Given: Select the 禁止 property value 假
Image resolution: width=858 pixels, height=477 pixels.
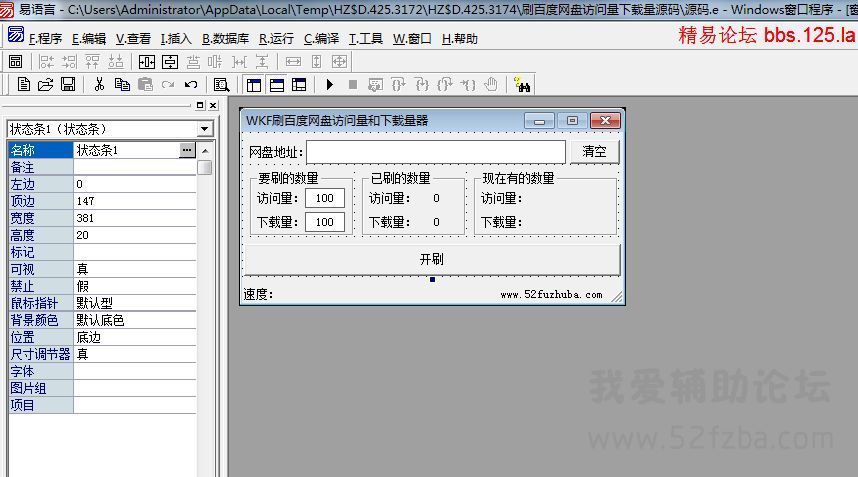Looking at the screenshot, I should [135, 286].
